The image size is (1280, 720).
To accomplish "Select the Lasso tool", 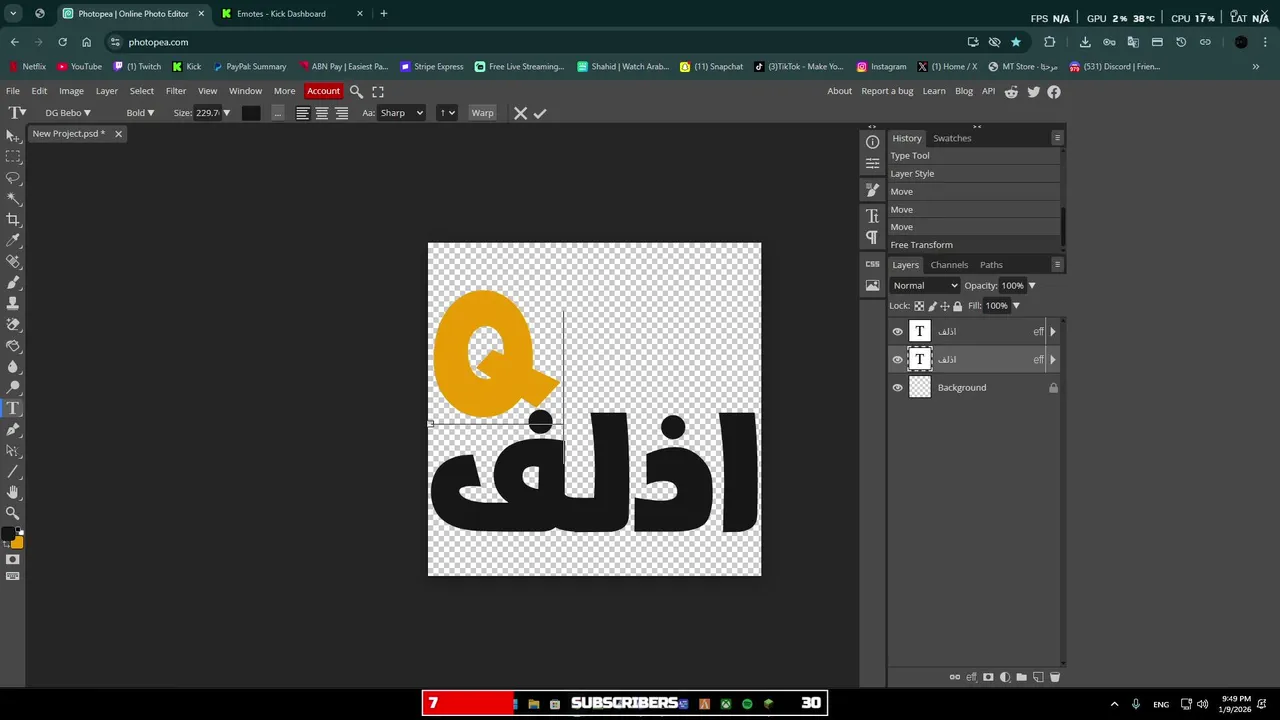I will tap(13, 178).
